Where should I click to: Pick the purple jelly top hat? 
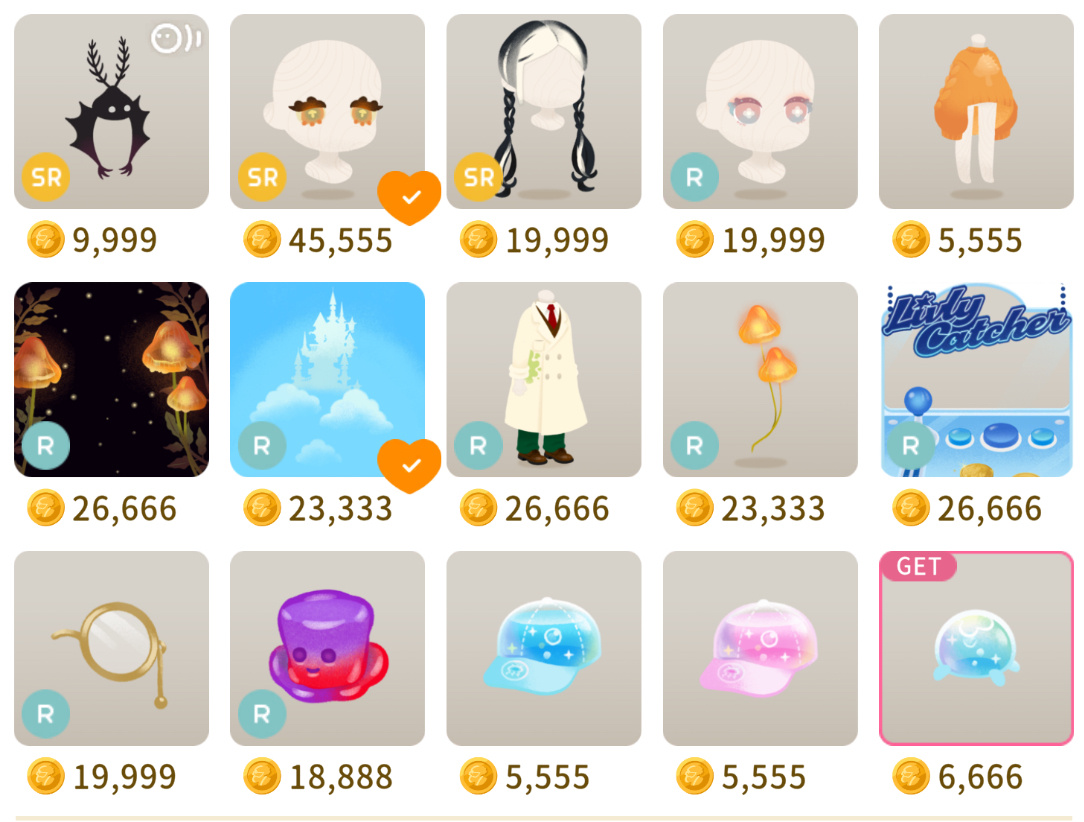pyautogui.click(x=328, y=648)
